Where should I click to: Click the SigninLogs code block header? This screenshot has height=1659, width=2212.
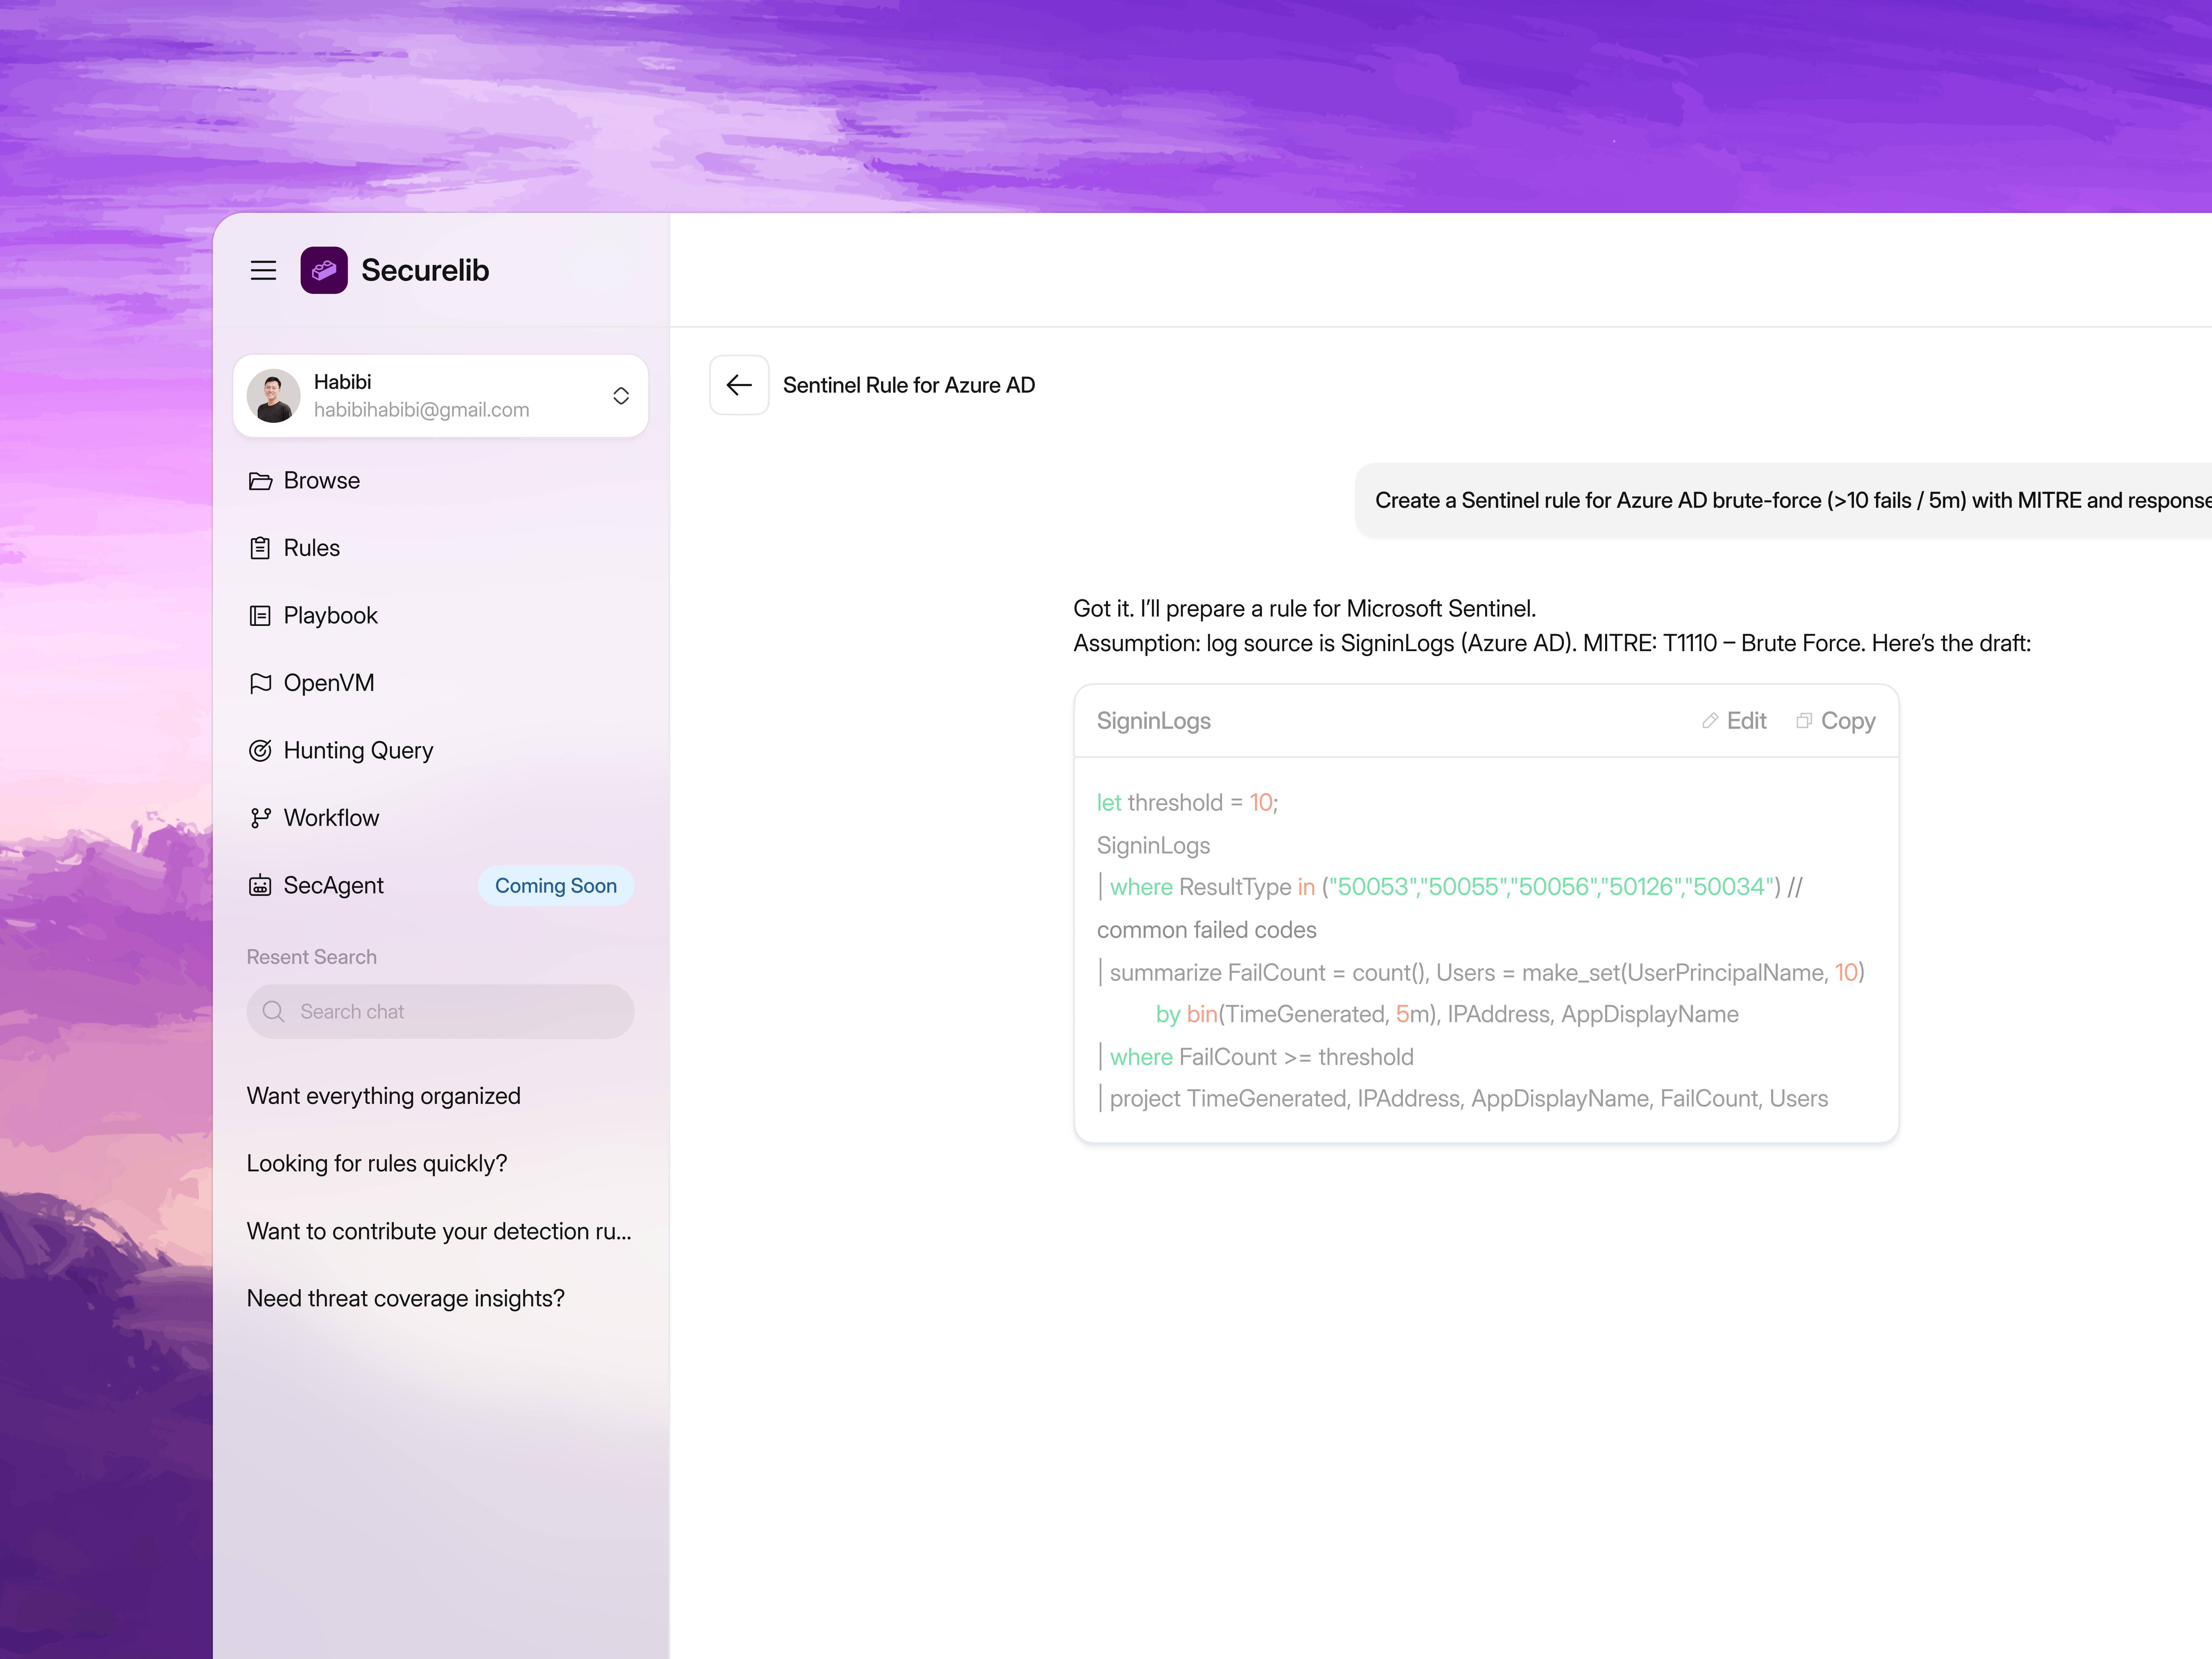tap(1486, 721)
